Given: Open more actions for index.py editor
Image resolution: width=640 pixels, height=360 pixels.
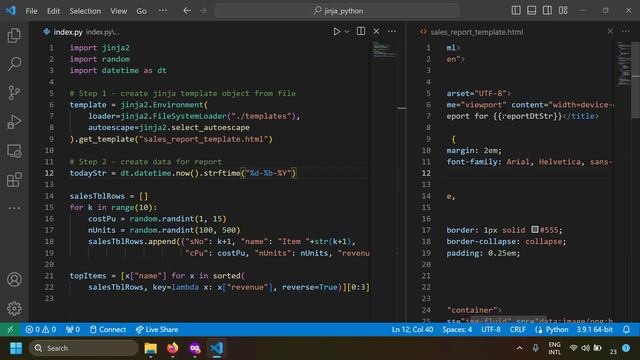Looking at the screenshot, I should (x=392, y=31).
